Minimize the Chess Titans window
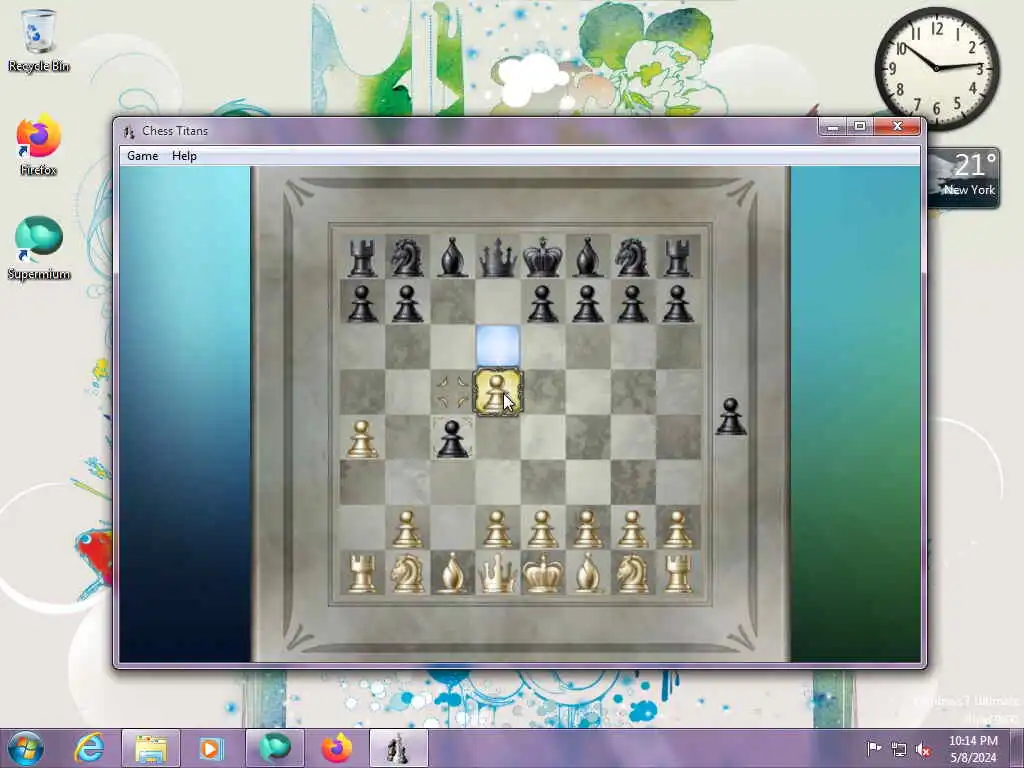1024x768 pixels. [x=833, y=127]
